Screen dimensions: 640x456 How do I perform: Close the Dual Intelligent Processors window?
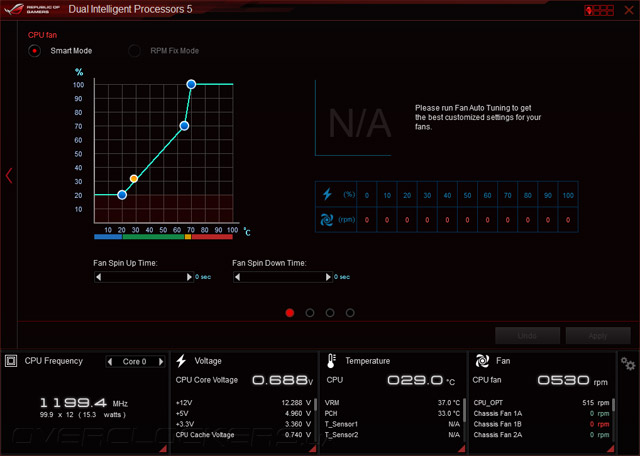tap(629, 10)
